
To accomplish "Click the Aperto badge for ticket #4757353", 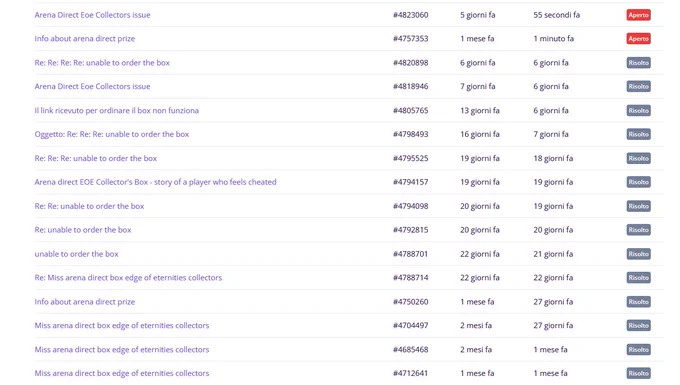I will coord(638,39).
